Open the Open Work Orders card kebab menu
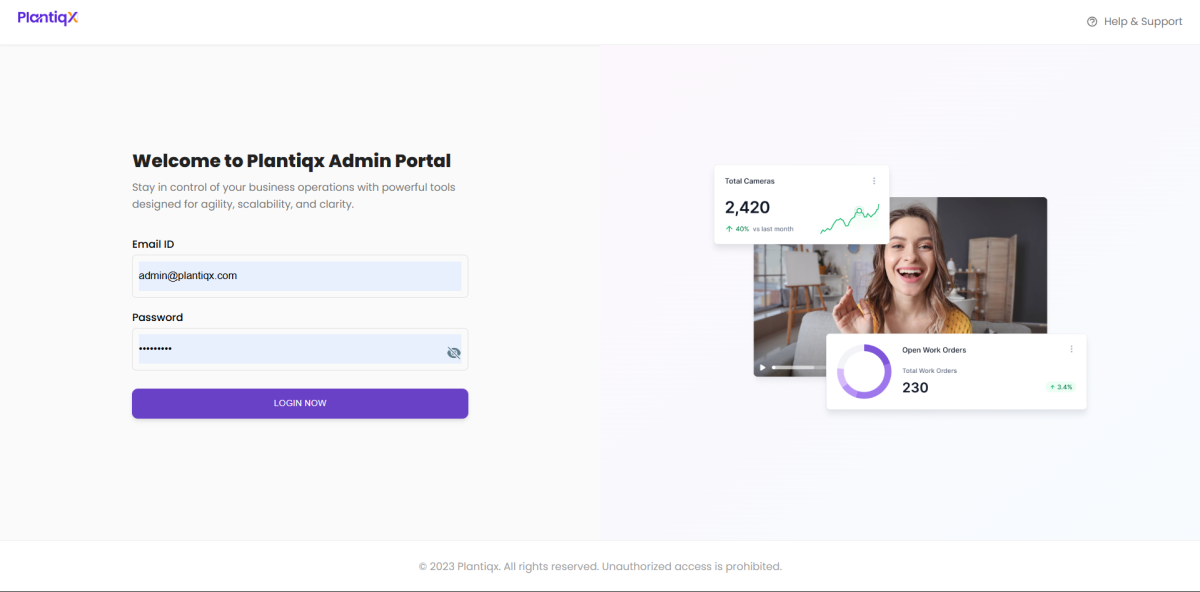Screen dimensions: 1200x592 1071,349
